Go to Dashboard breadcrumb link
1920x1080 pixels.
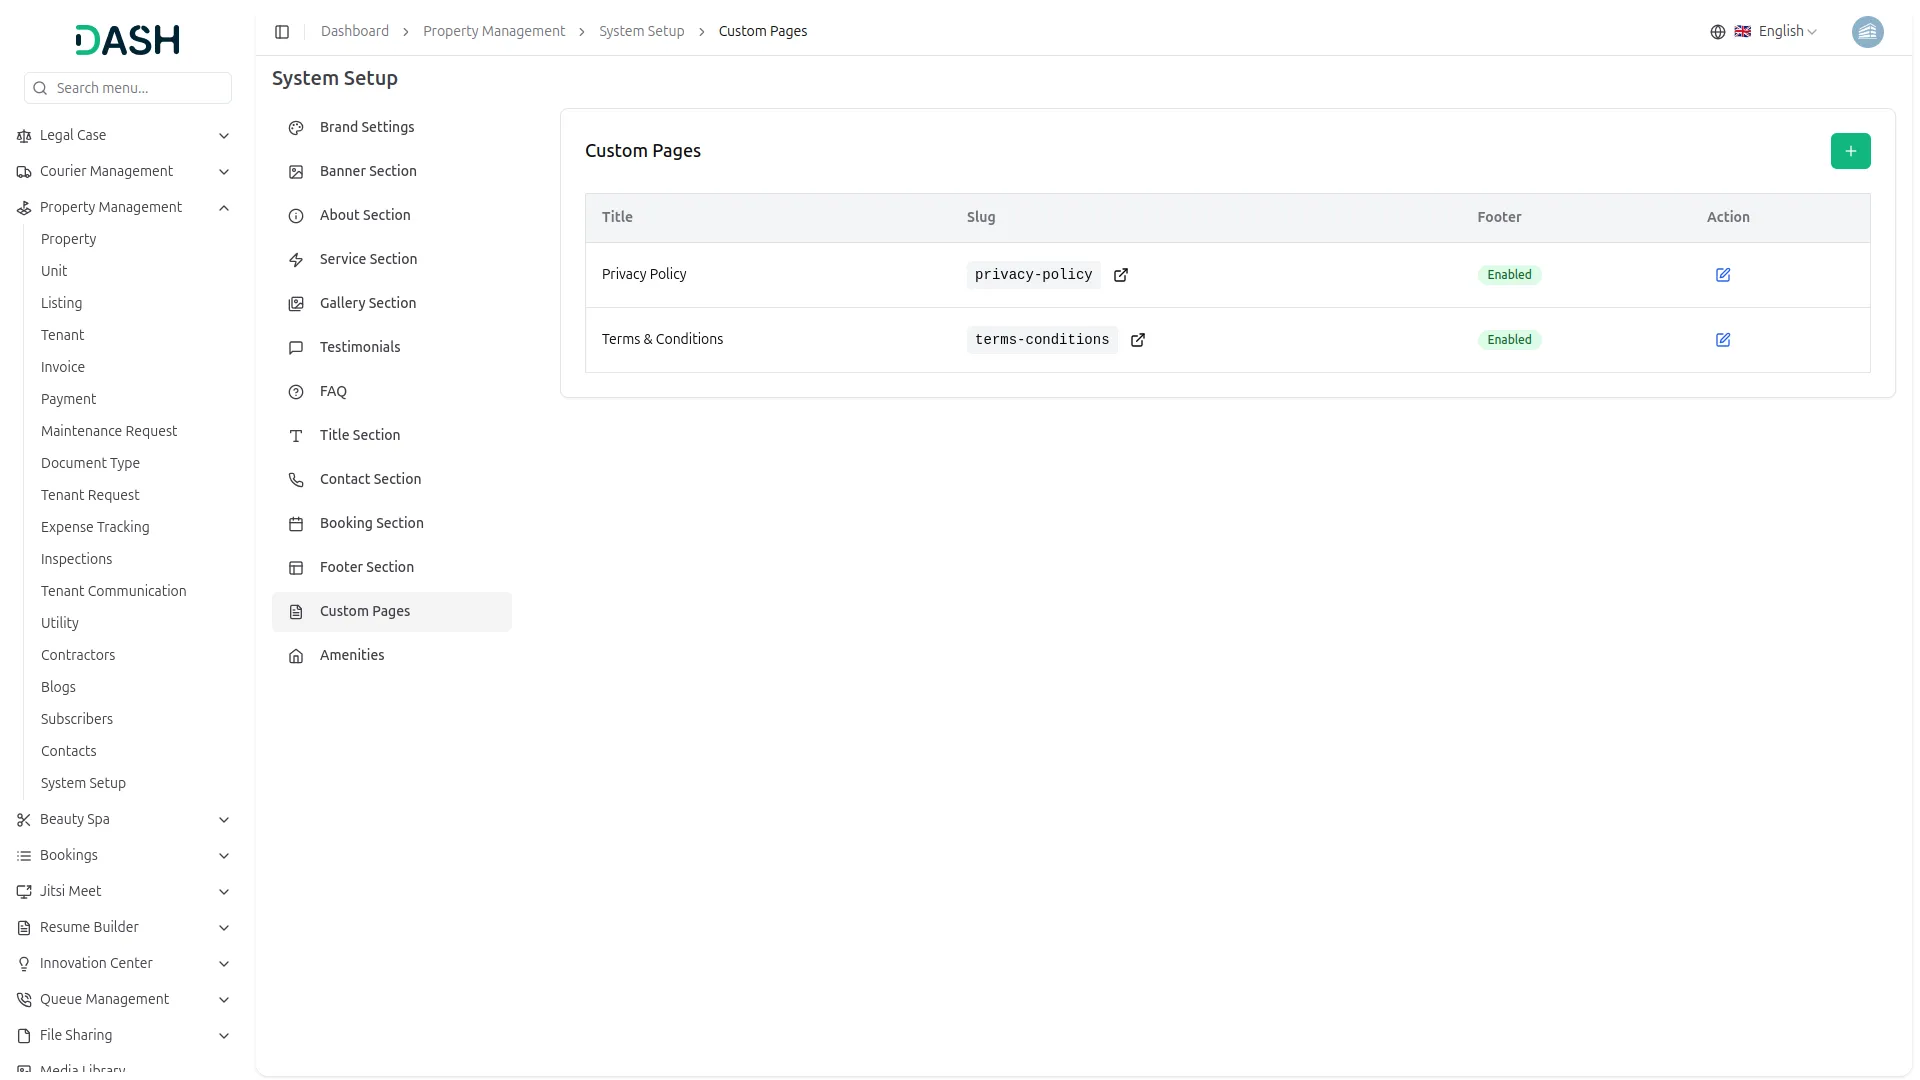point(354,32)
